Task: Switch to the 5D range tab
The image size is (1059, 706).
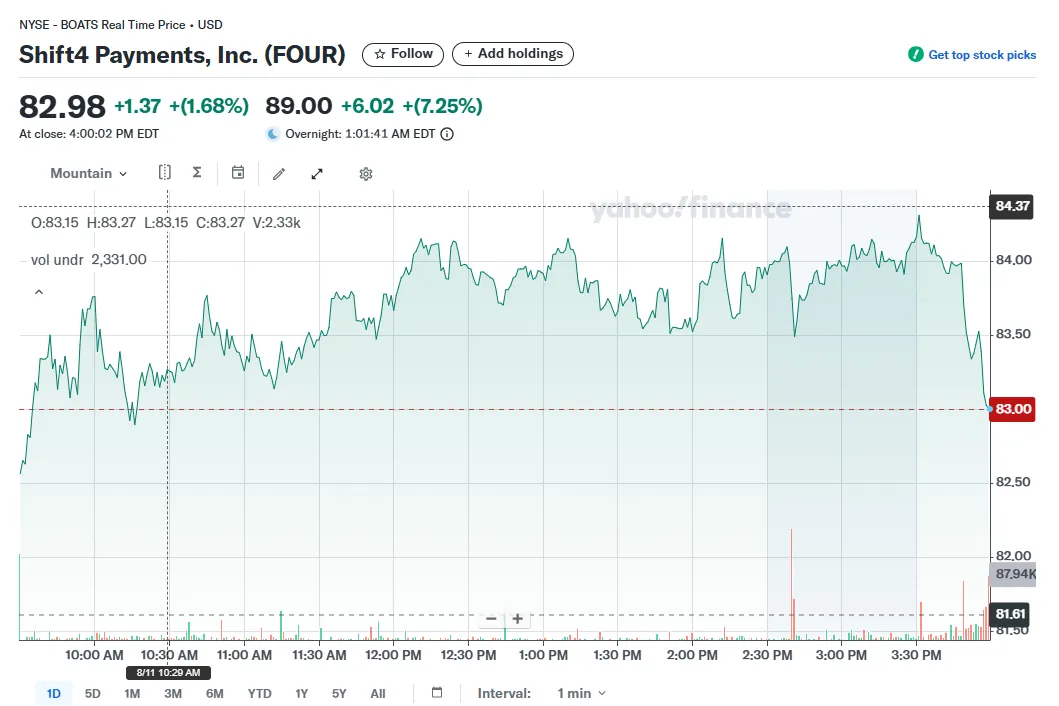Action: 93,693
